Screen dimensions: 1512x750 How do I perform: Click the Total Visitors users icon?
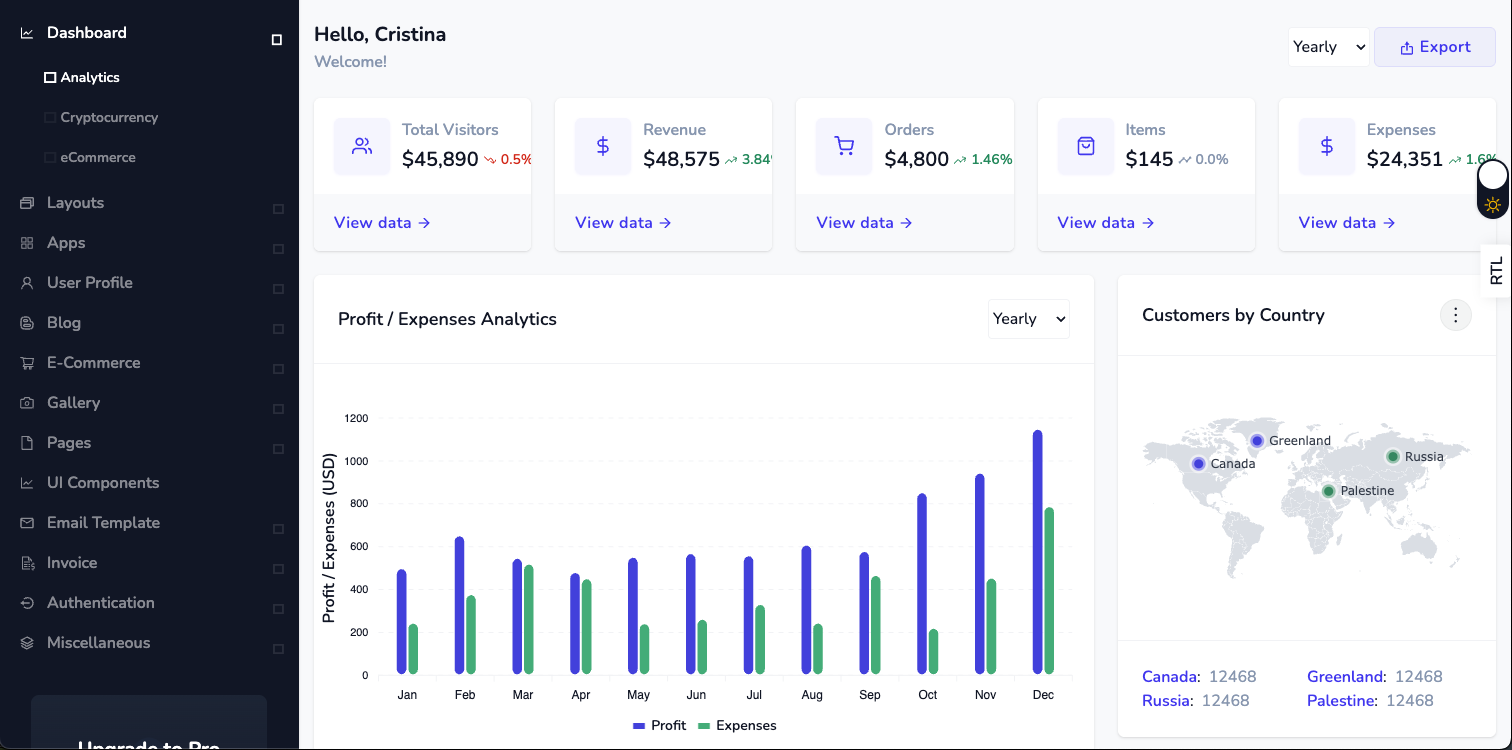pyautogui.click(x=362, y=147)
